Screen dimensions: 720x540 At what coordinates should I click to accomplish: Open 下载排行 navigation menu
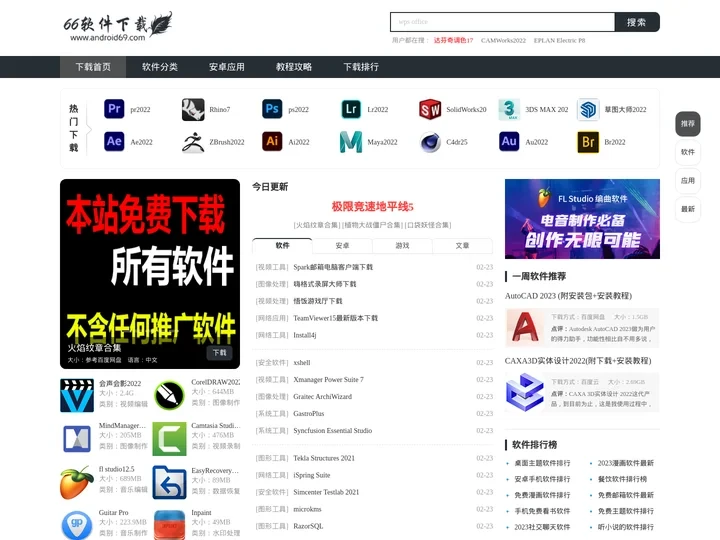(x=361, y=67)
